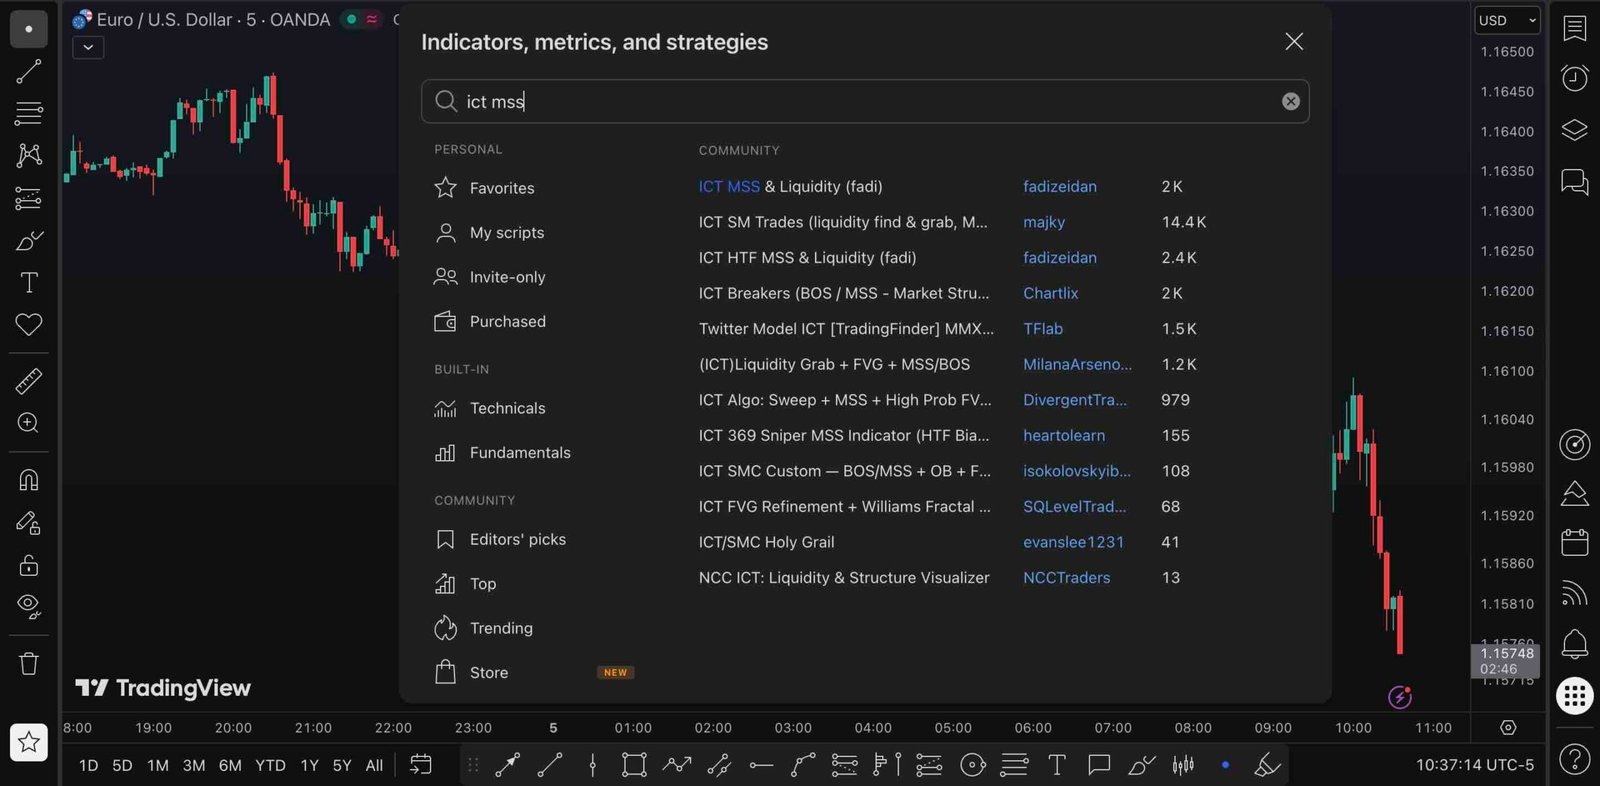Screen dimensions: 1600x786
Task: Click the 10:37:14 UTC-5 timezone clock
Action: pos(1475,765)
